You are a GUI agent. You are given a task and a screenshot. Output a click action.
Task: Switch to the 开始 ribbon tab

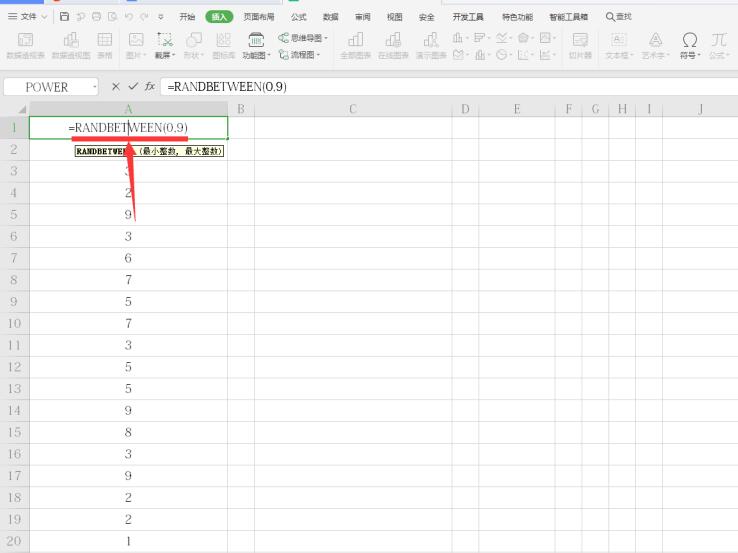tap(187, 17)
